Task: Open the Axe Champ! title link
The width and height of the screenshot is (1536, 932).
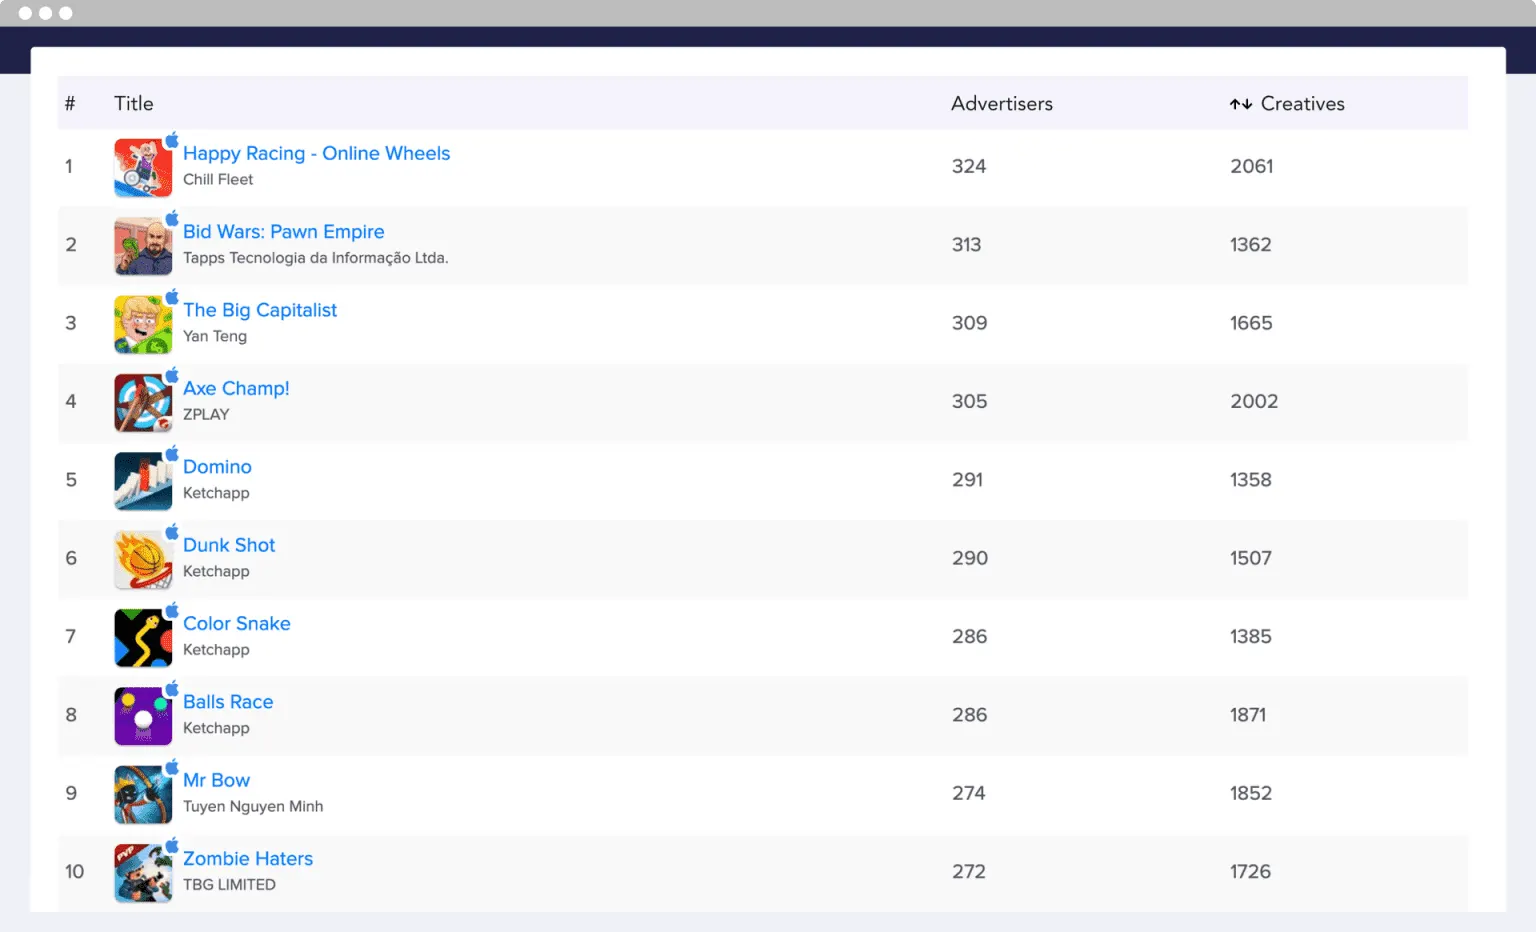Action: 236,388
